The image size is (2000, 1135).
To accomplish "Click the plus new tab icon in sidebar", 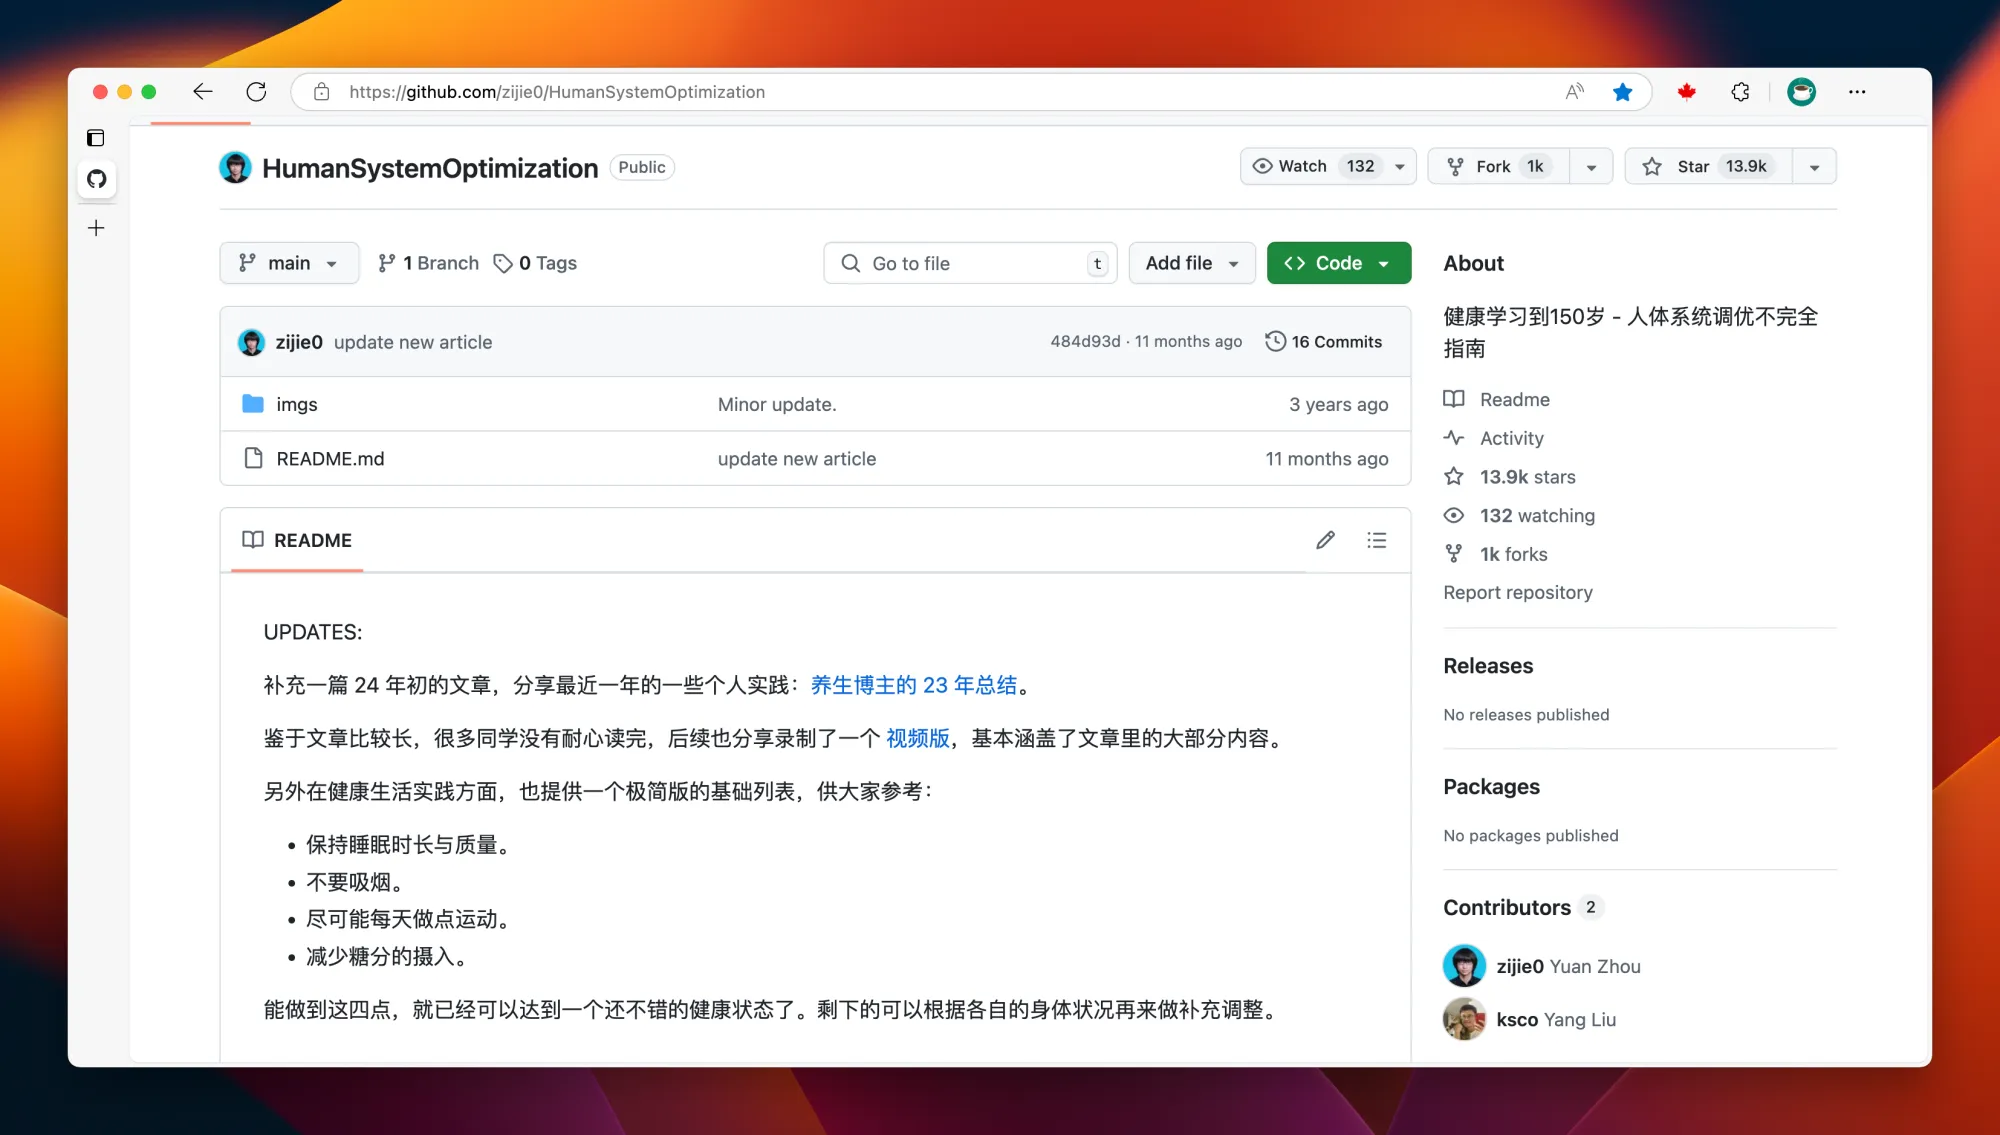I will [x=96, y=228].
